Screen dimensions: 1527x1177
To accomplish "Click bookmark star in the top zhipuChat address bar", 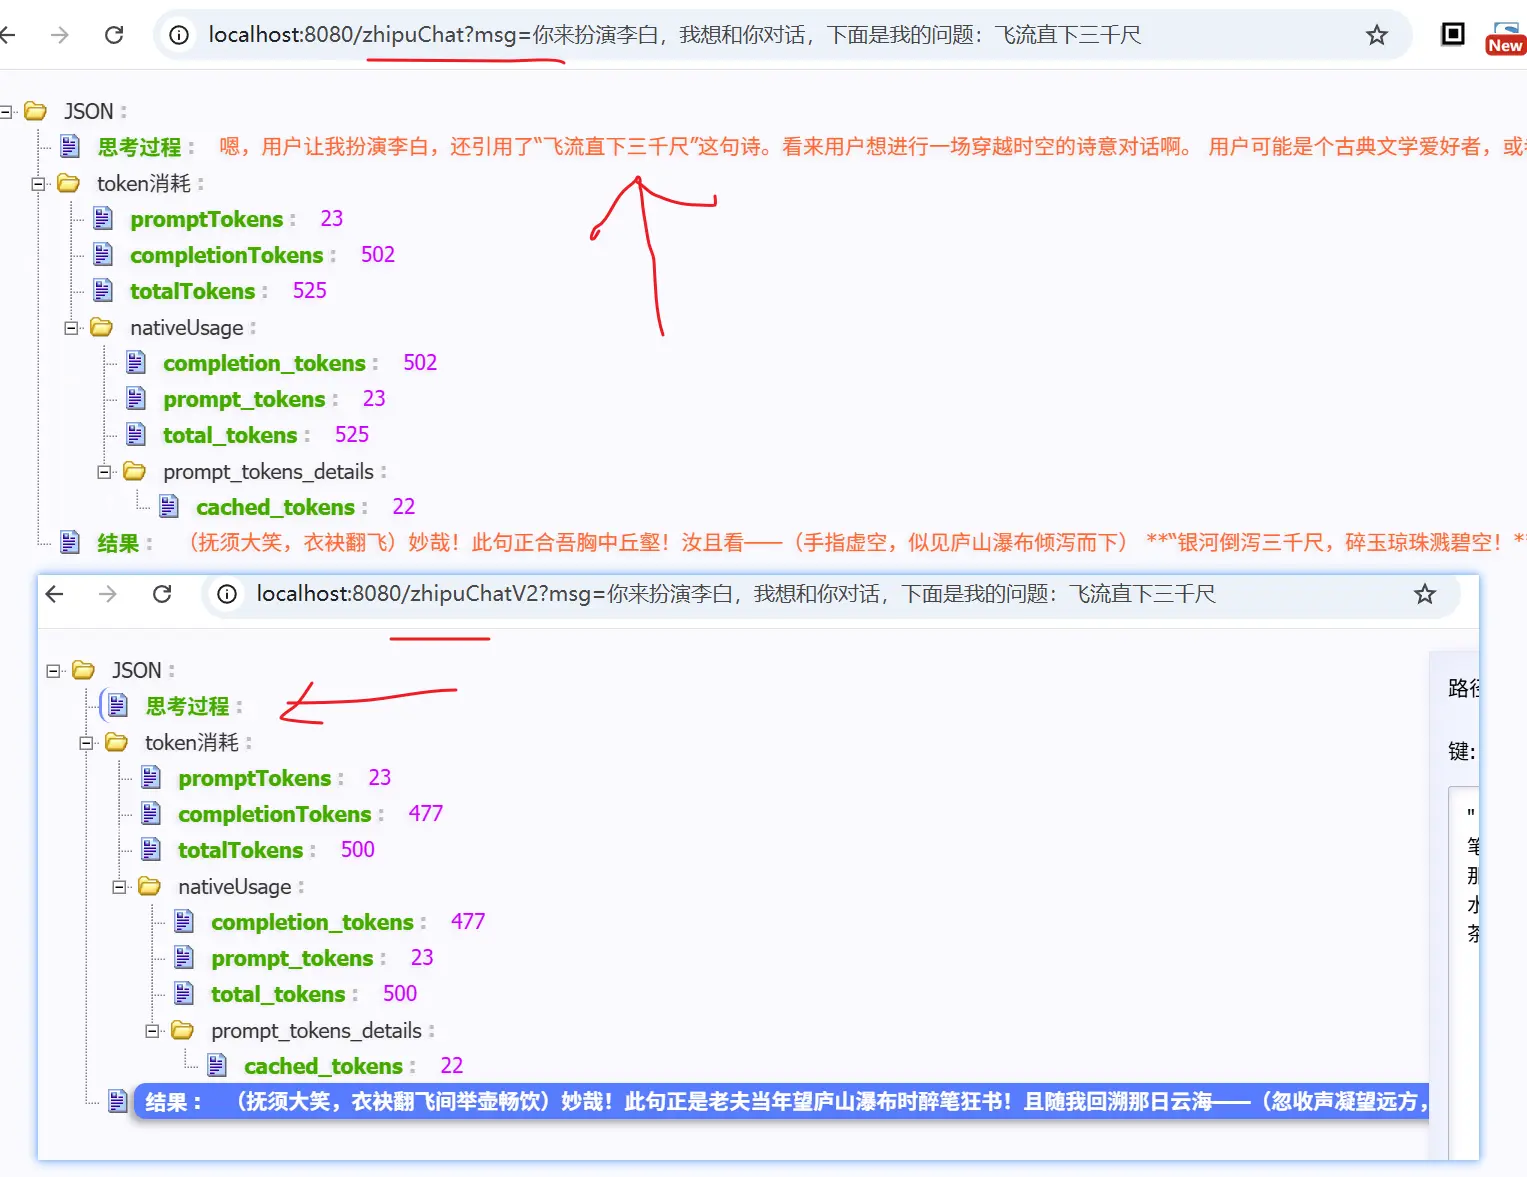I will point(1376,35).
